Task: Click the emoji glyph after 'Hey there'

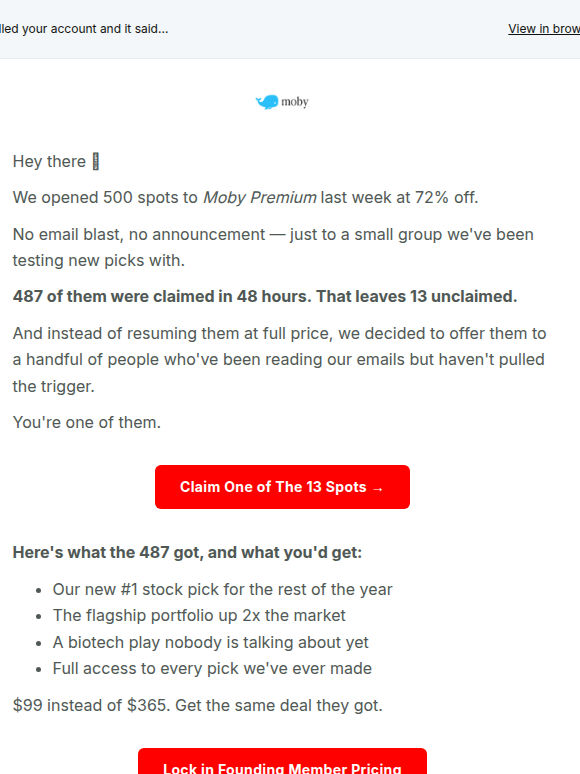Action: (96, 161)
